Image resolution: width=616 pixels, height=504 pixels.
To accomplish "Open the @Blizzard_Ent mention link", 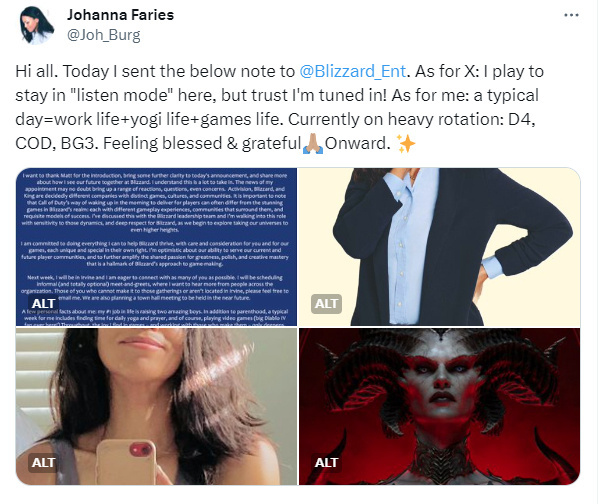I will (x=352, y=71).
